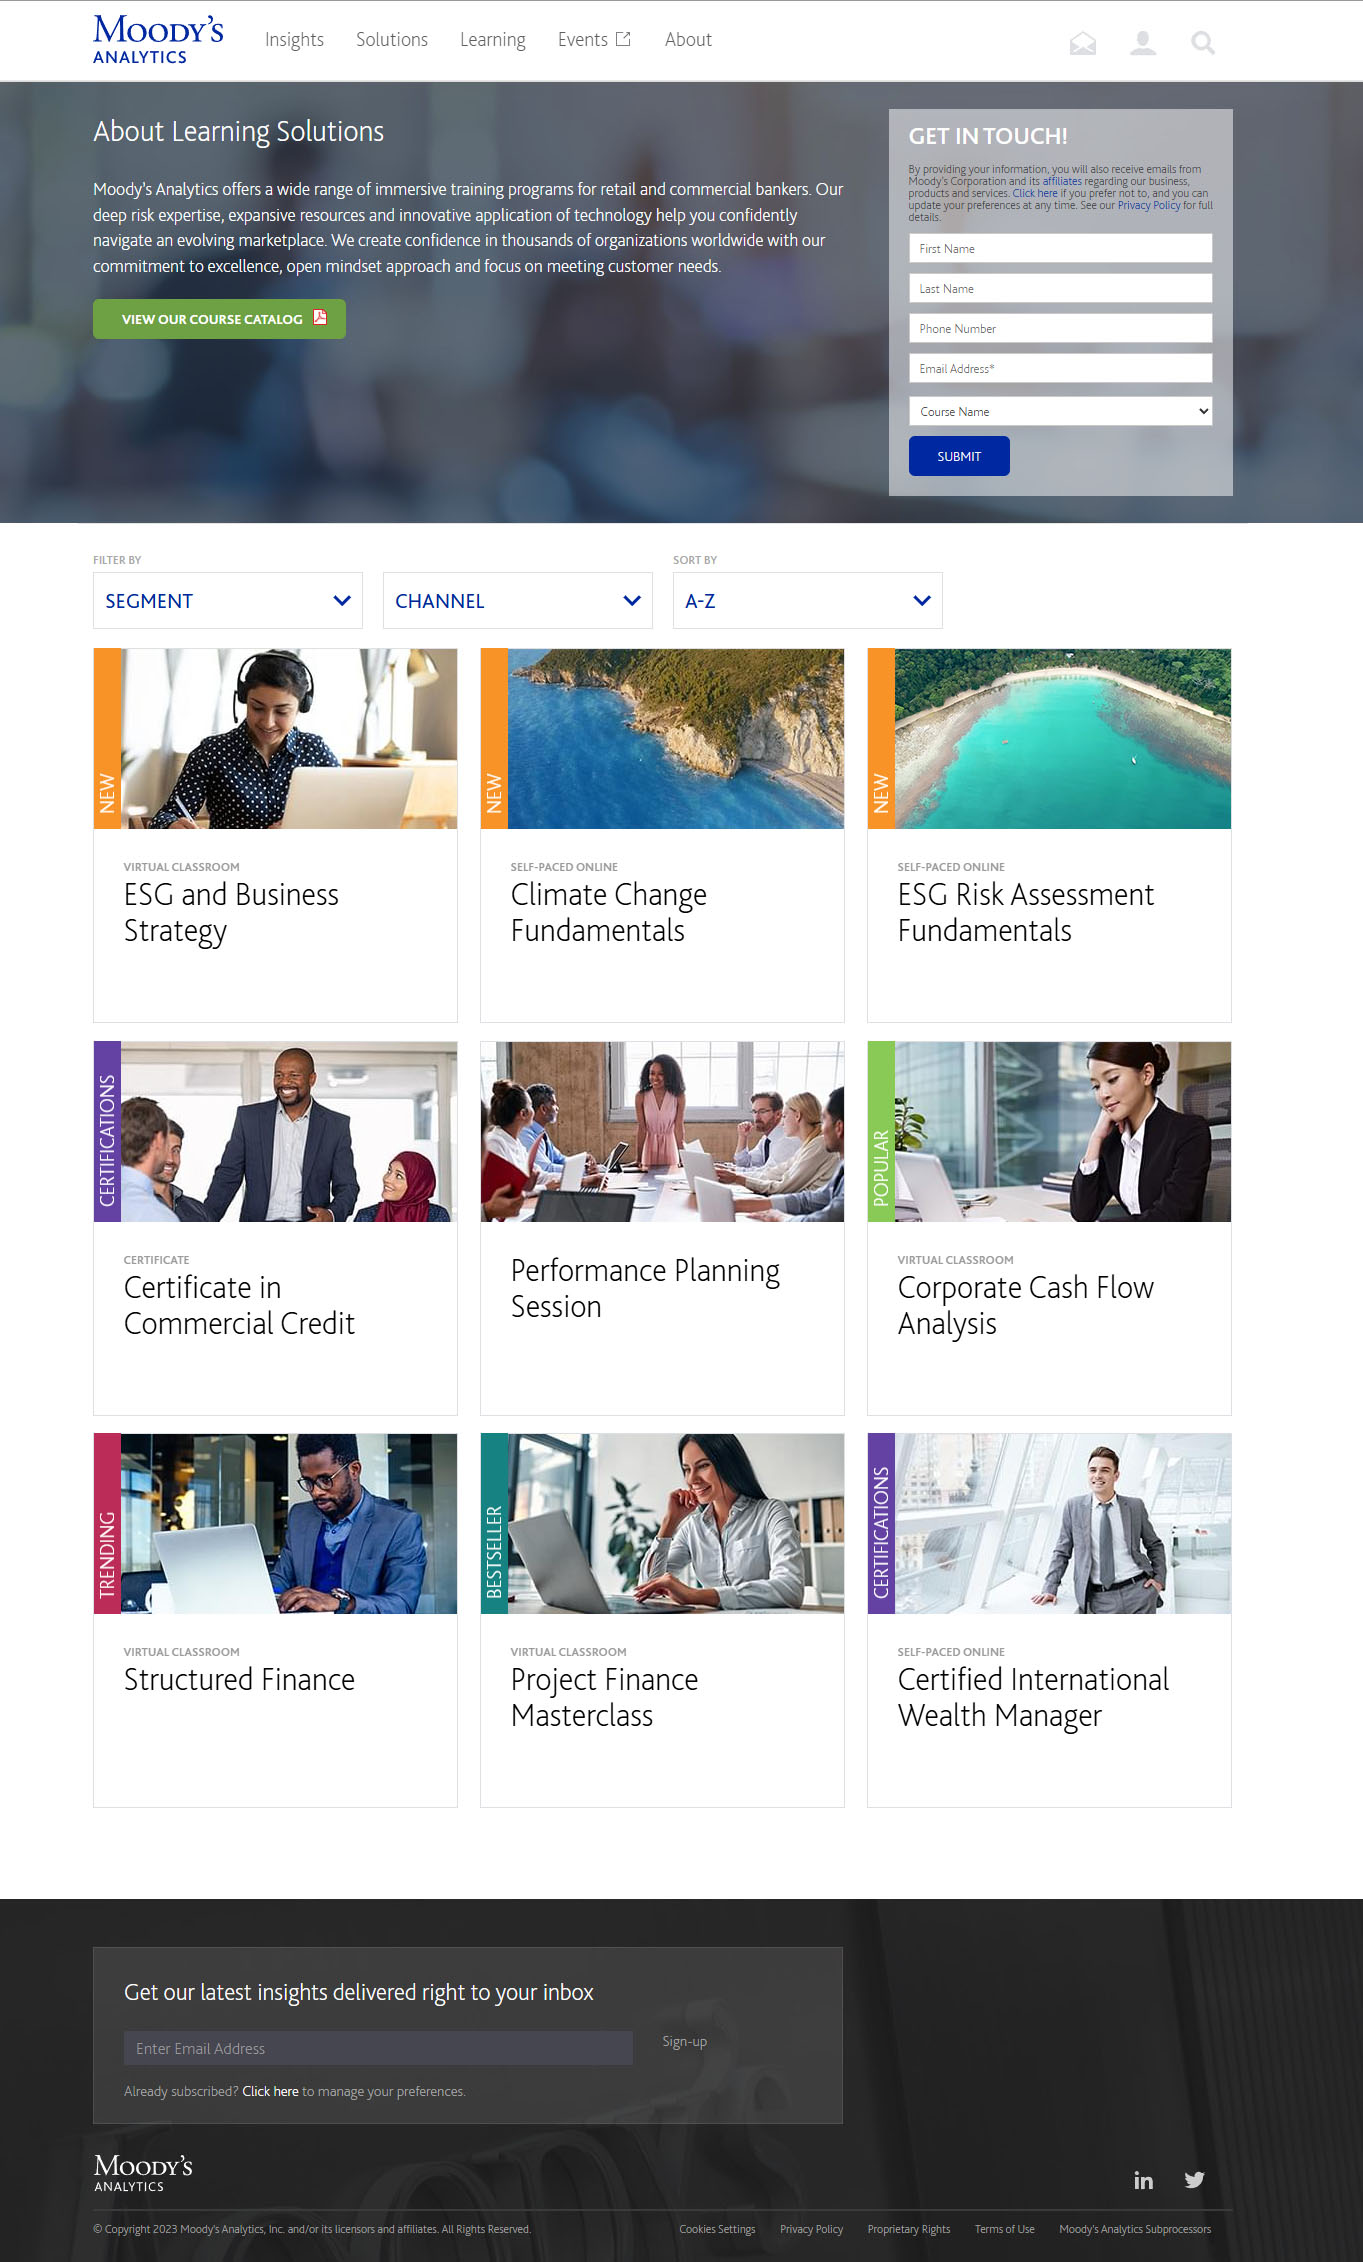Open Performance Planning Session image
This screenshot has width=1363, height=2262.
[x=662, y=1132]
